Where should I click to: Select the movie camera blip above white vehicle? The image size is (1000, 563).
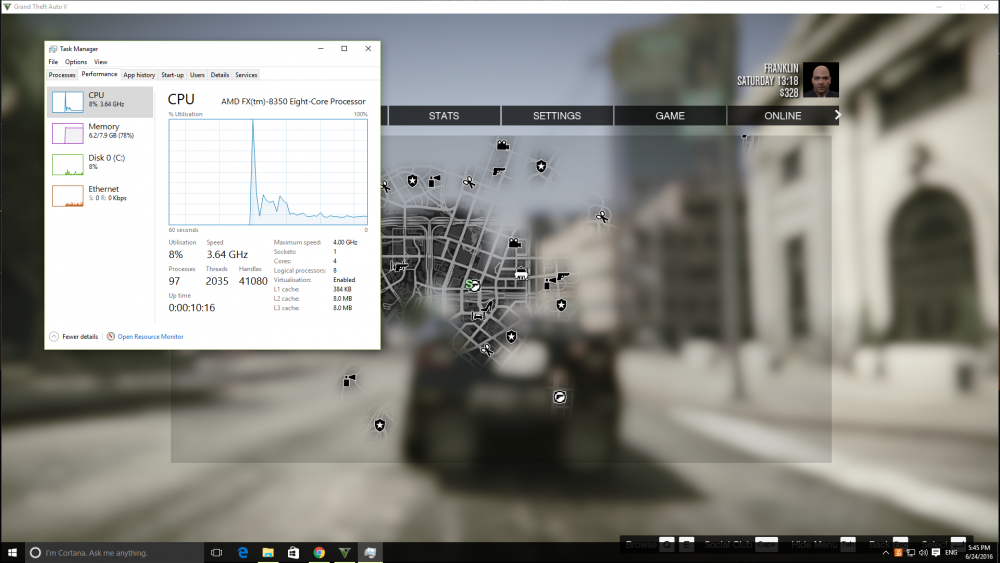click(x=515, y=242)
